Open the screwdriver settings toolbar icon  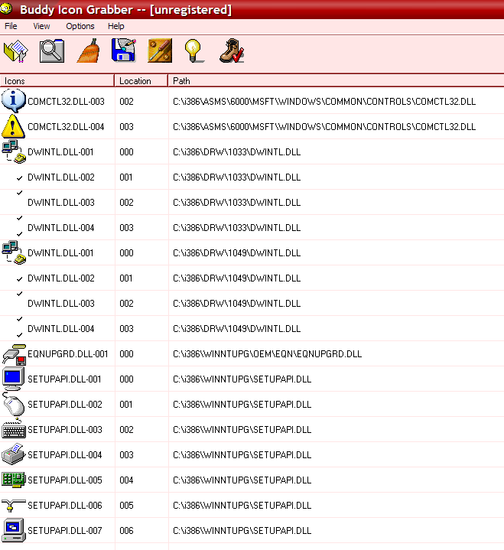click(x=160, y=51)
